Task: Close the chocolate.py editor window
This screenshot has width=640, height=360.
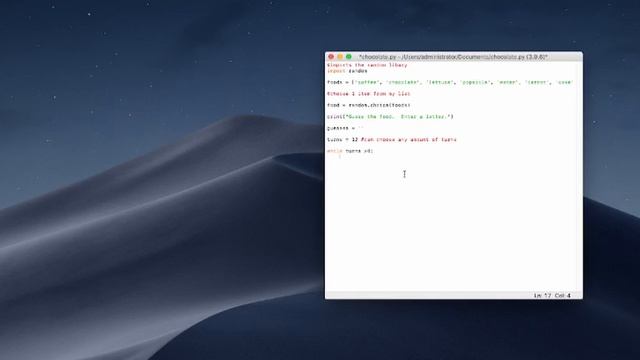Action: (x=331, y=57)
